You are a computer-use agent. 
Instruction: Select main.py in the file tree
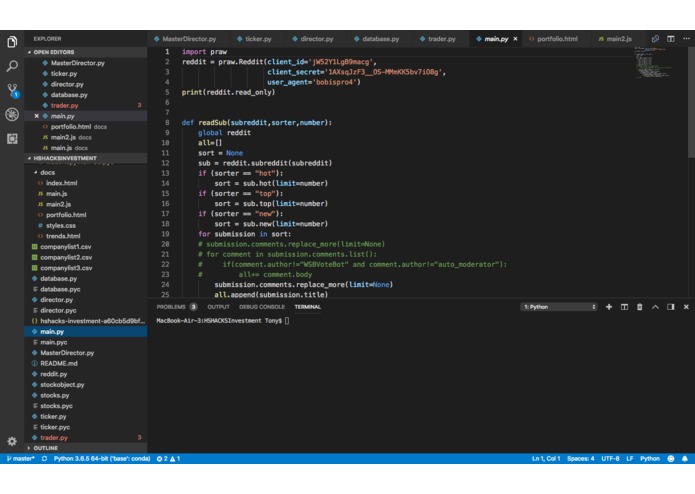[86, 331]
